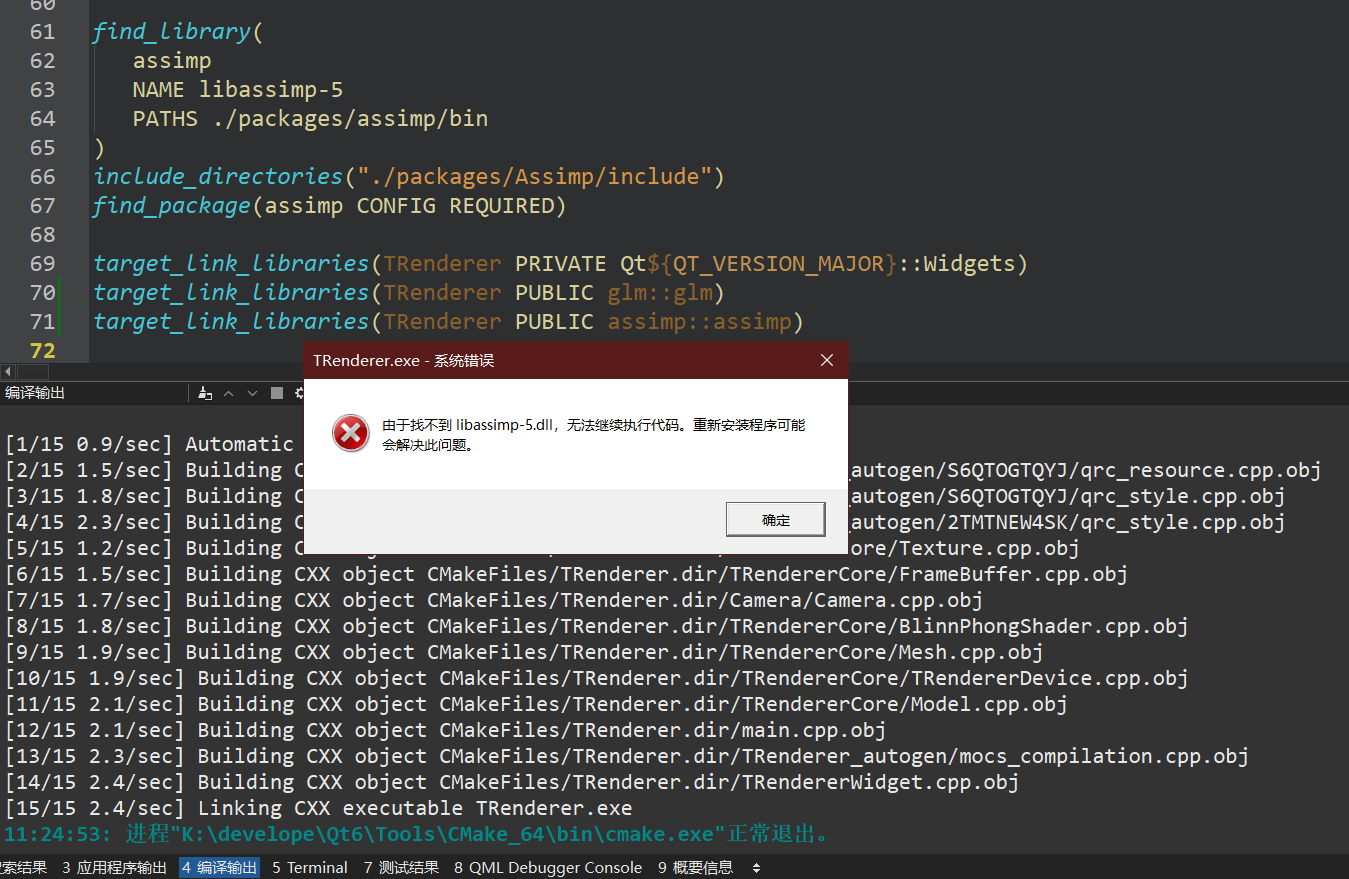This screenshot has width=1349, height=879.
Task: Click the '[6/15] FrameBuffer.cpp.obj' output line
Action: click(566, 574)
